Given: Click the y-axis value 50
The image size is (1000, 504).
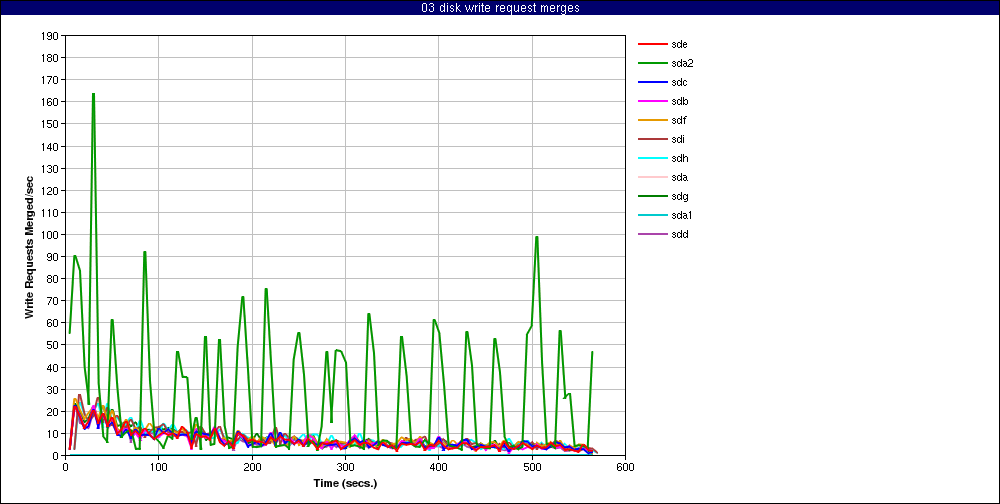Looking at the screenshot, I should click(54, 345).
